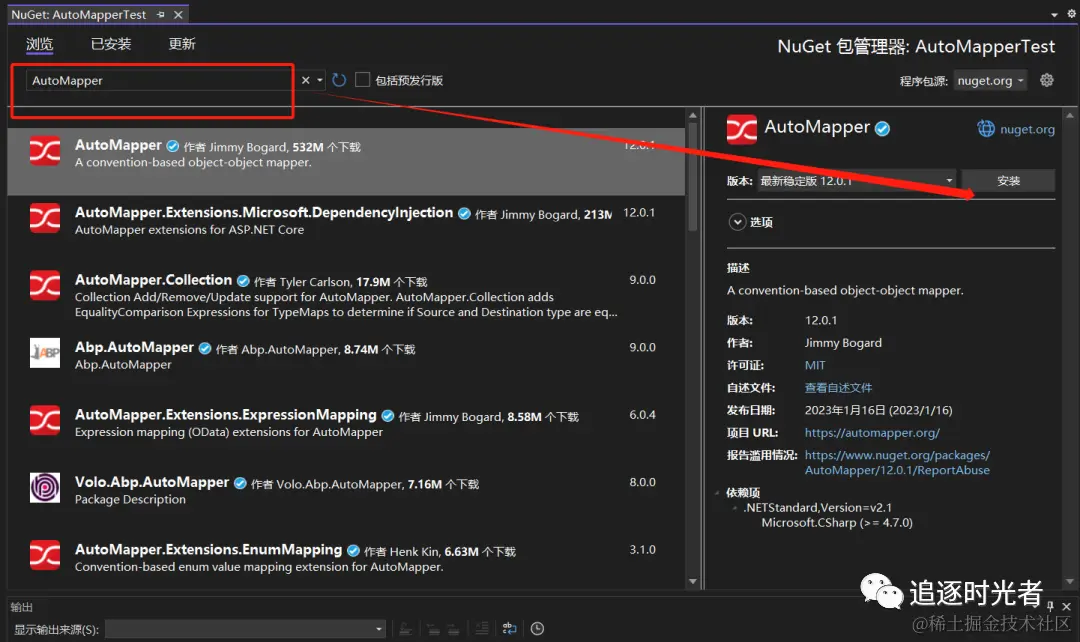Open the nuget.org link in details pane
The width and height of the screenshot is (1080, 642).
point(1027,129)
